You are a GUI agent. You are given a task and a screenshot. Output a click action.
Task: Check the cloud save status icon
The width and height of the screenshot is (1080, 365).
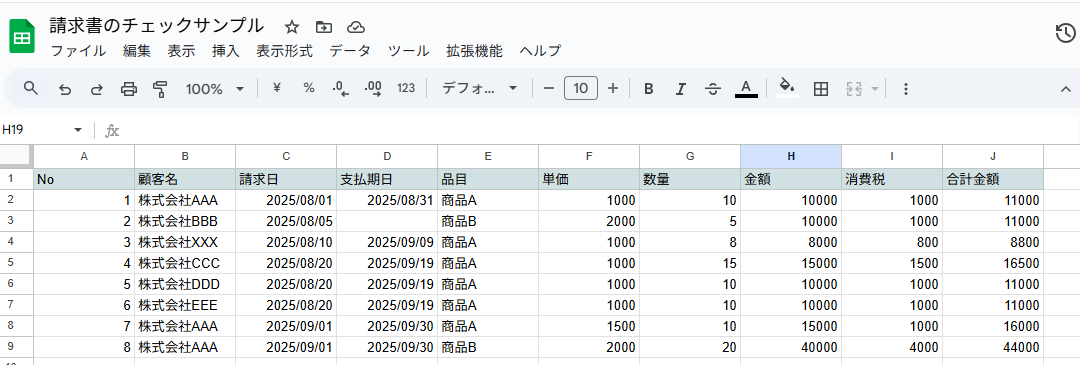(355, 27)
